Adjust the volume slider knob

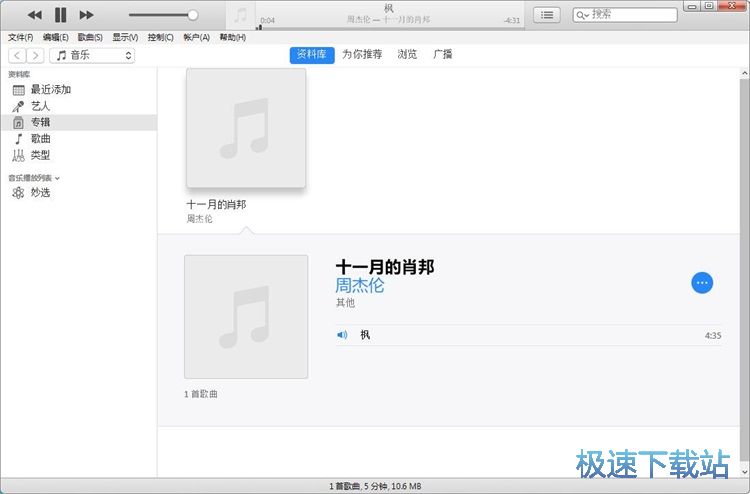point(193,15)
